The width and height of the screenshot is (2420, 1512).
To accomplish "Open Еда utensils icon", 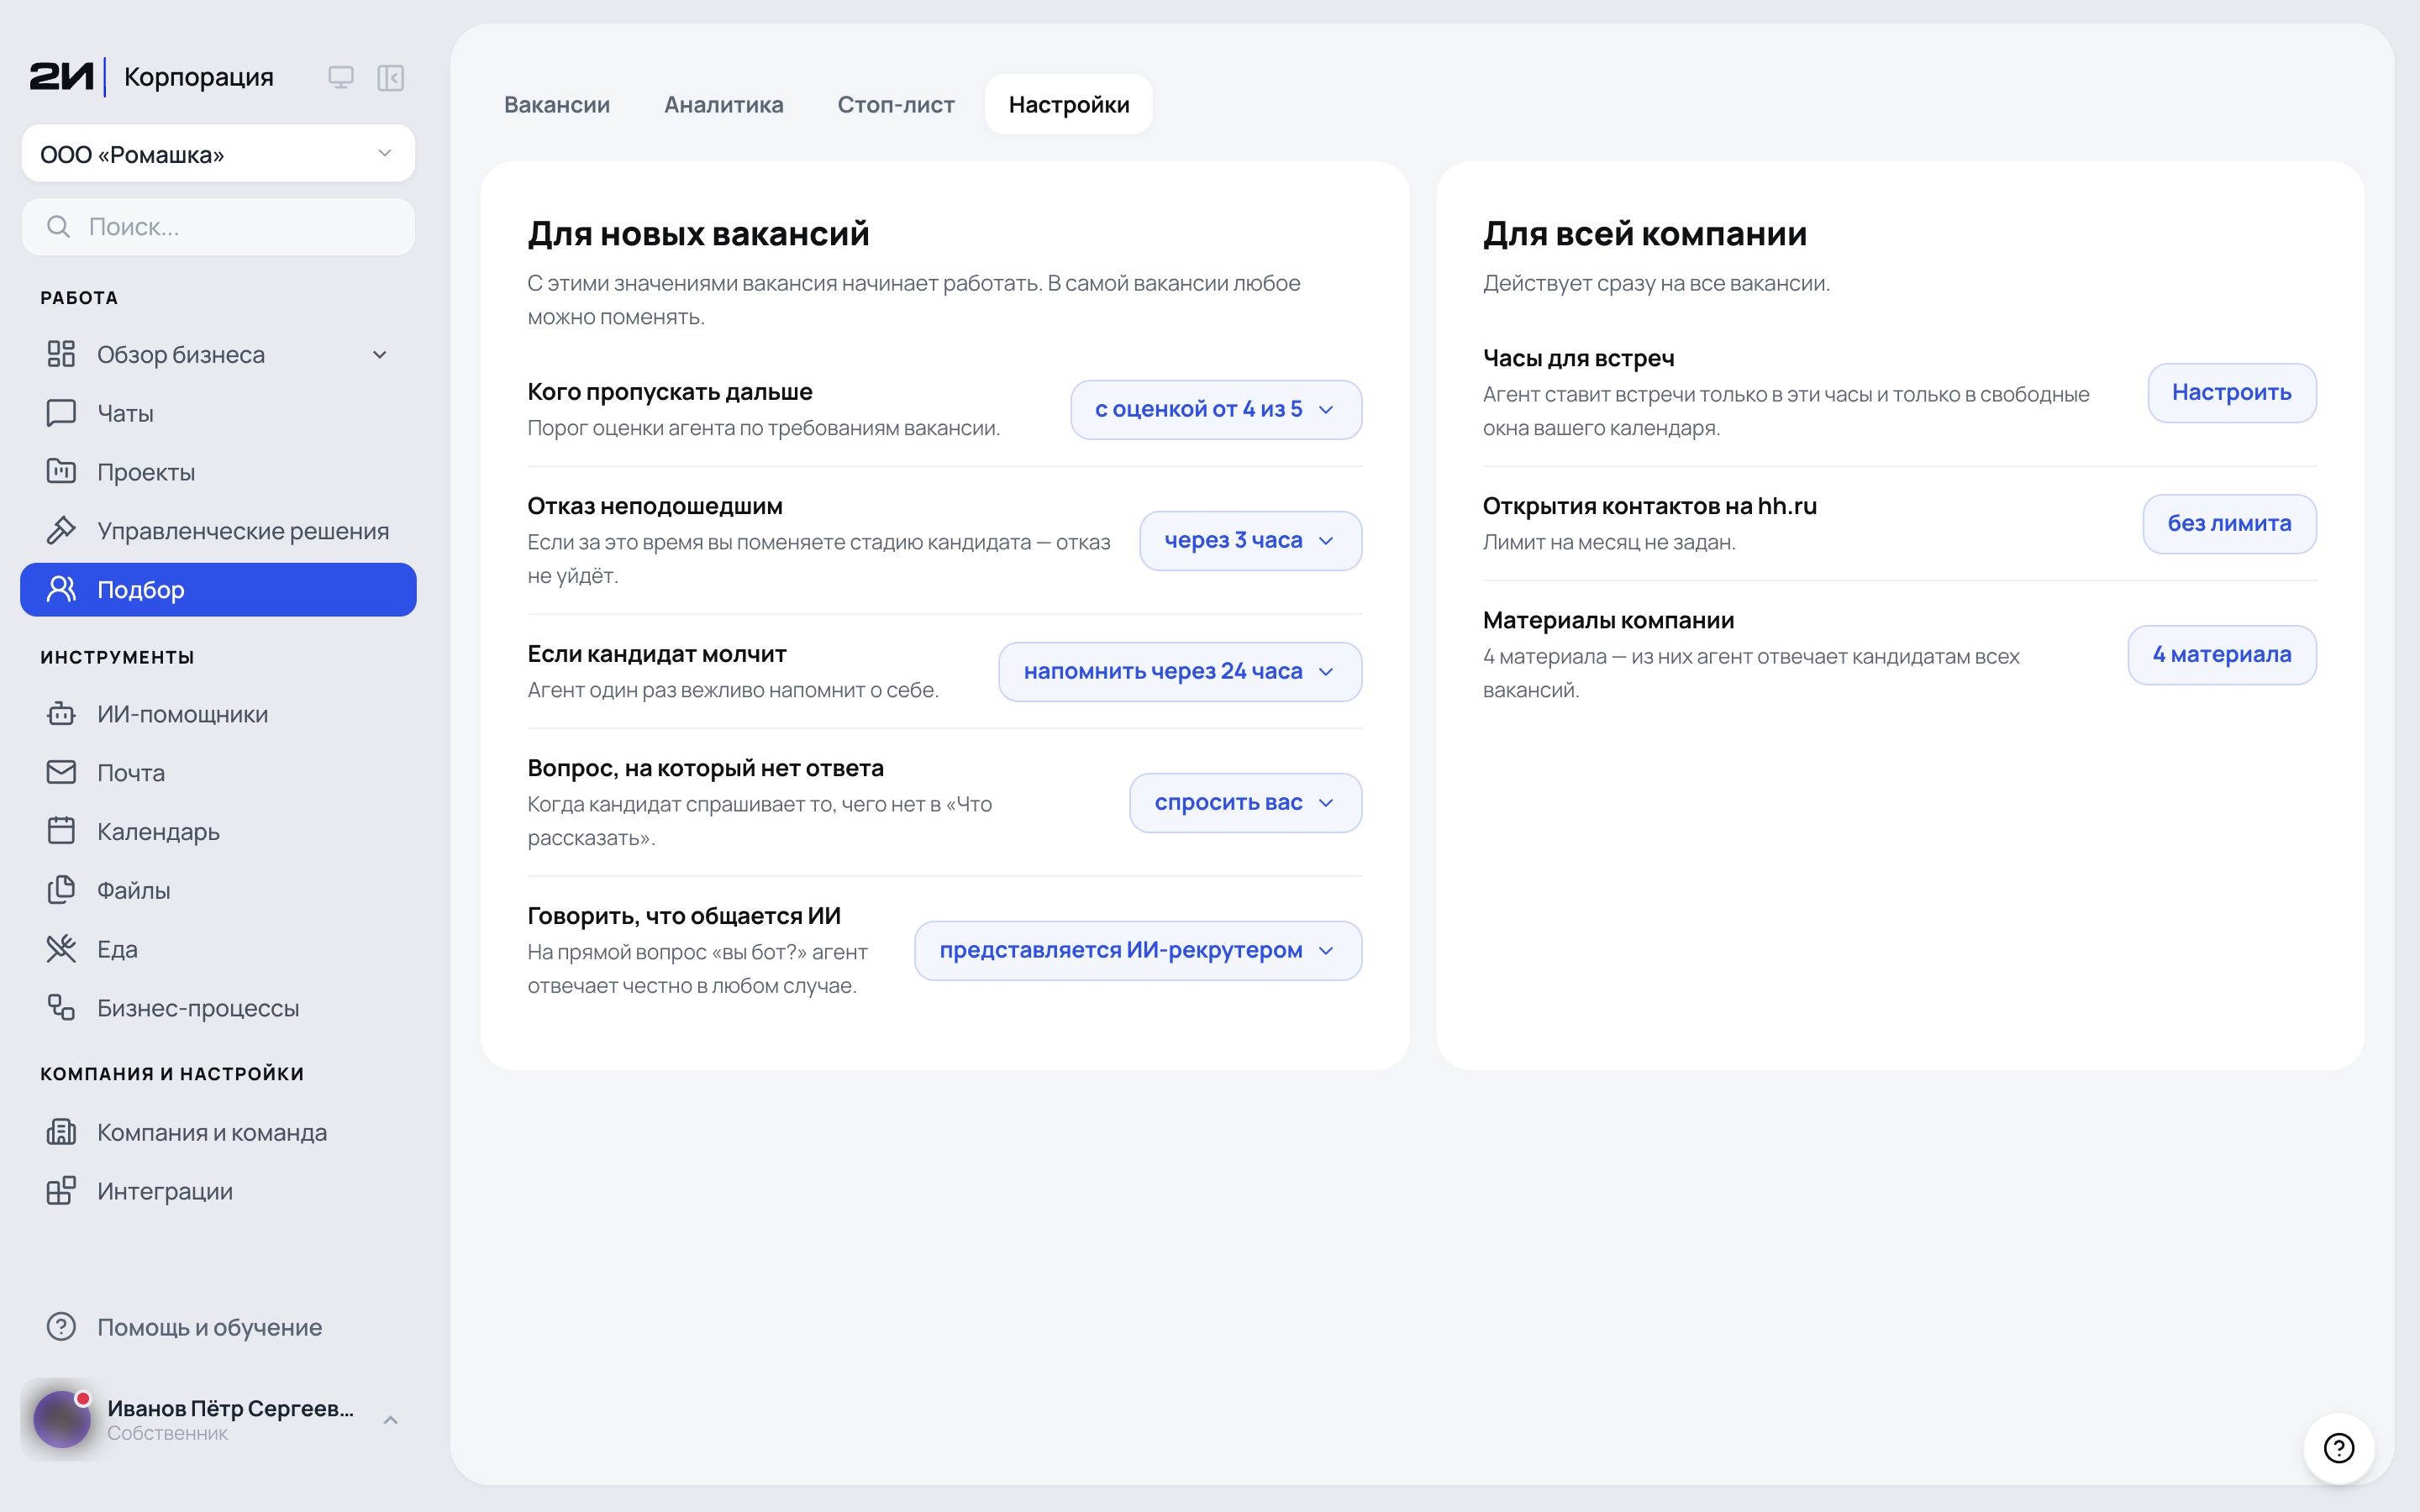I will 61,948.
